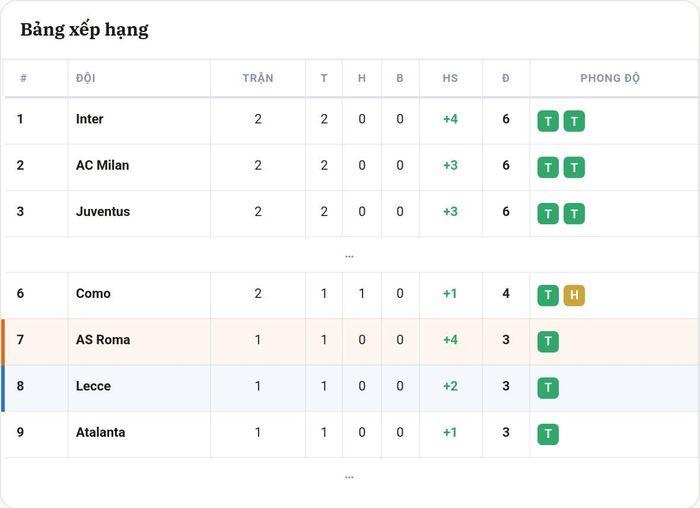
Task: Click Inter's first green T form badge
Action: click(548, 121)
